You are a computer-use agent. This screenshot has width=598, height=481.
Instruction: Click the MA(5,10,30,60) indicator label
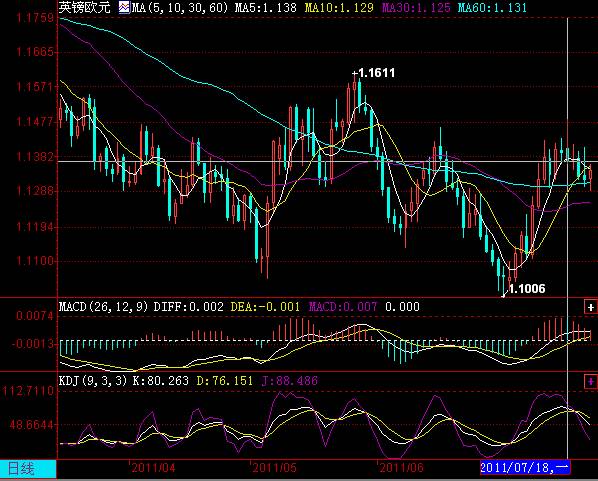pyautogui.click(x=179, y=8)
